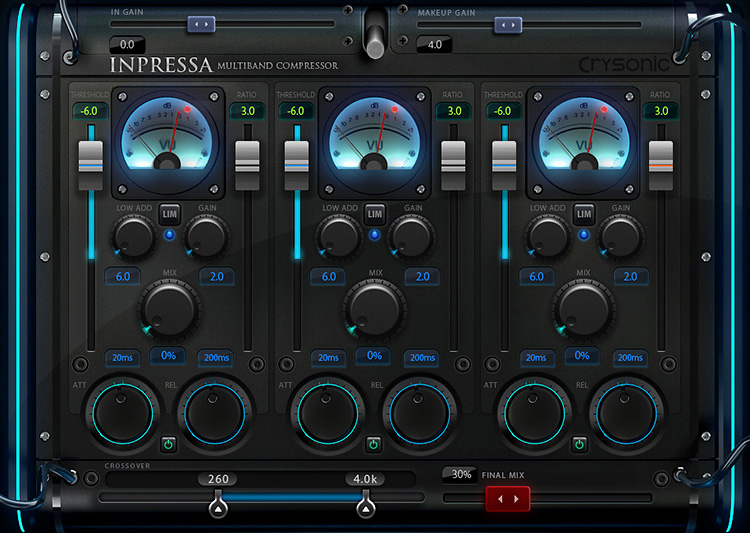The width and height of the screenshot is (750, 533).
Task: Click second band Ratio 3.0 readout
Action: [453, 111]
